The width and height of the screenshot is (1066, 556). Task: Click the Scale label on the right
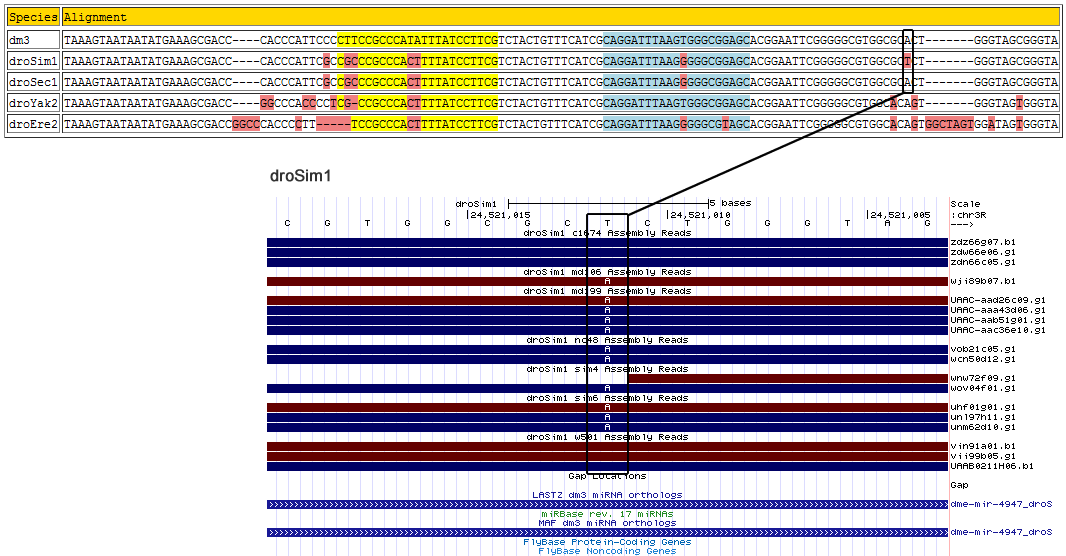(965, 204)
